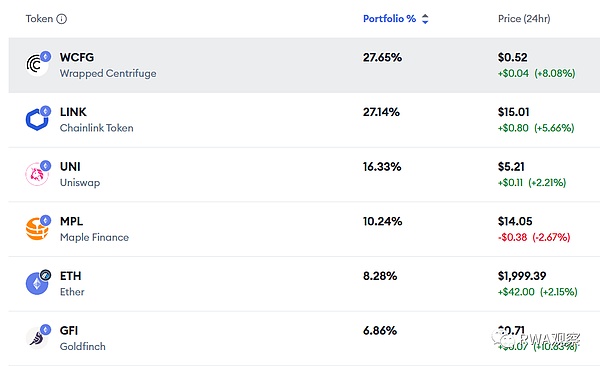Click the 27.65% portfolio value for WCFG
Screen dimensions: 600x366
point(382,57)
